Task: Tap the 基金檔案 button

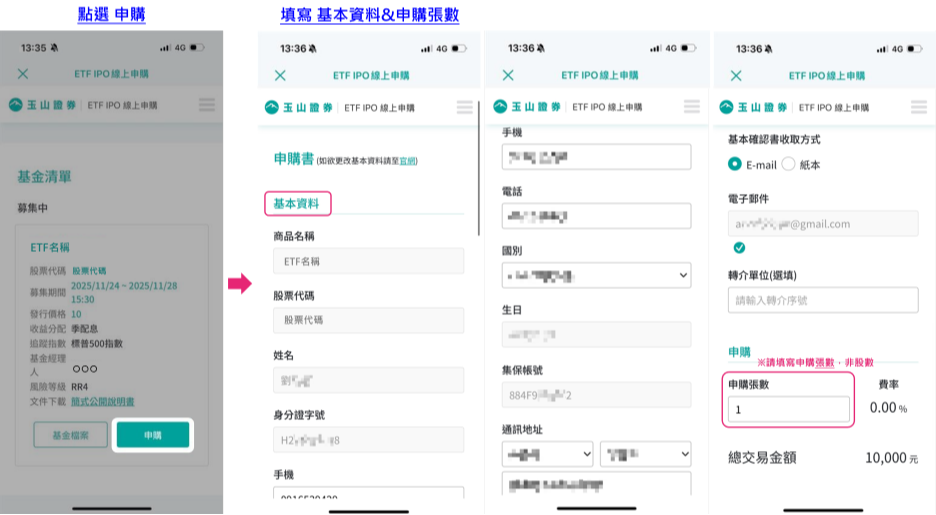Action: (x=70, y=435)
